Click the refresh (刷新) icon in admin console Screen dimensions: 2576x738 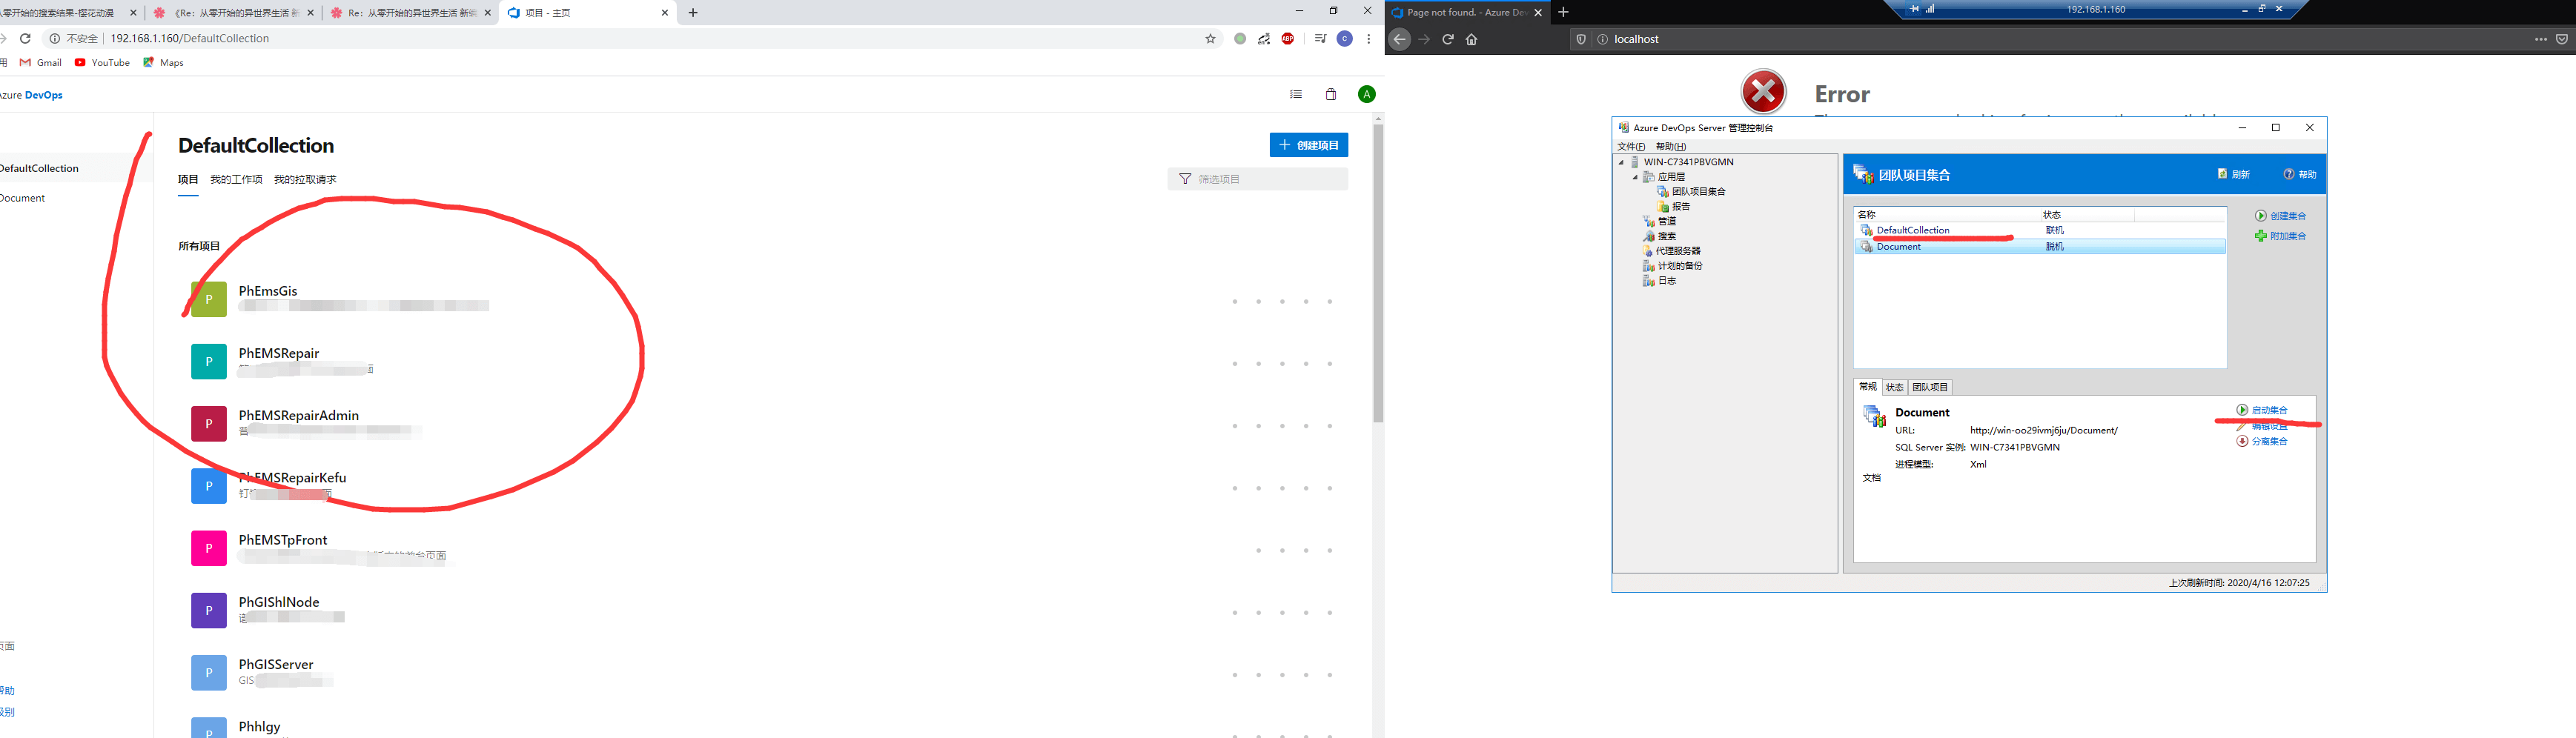[2222, 174]
